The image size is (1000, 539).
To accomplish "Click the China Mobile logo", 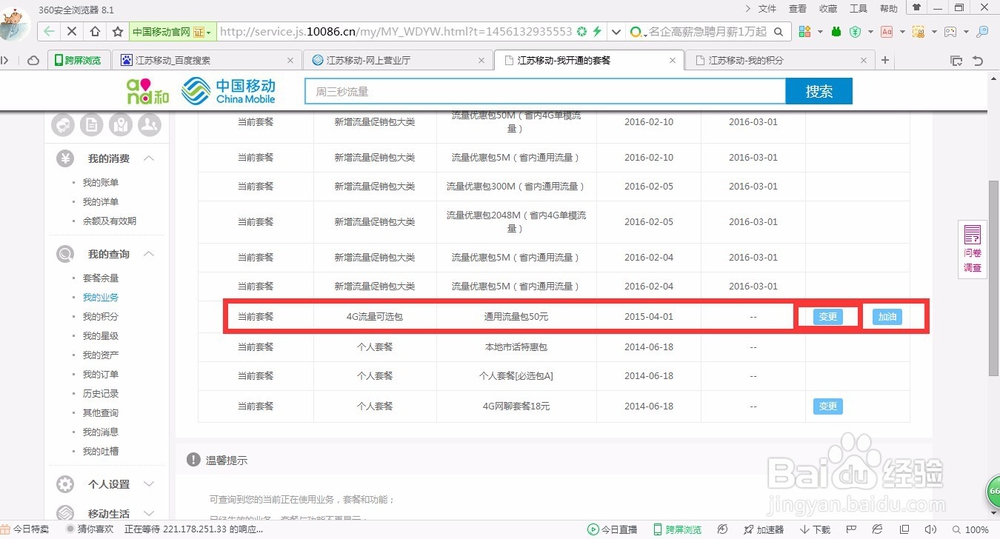I will [228, 91].
